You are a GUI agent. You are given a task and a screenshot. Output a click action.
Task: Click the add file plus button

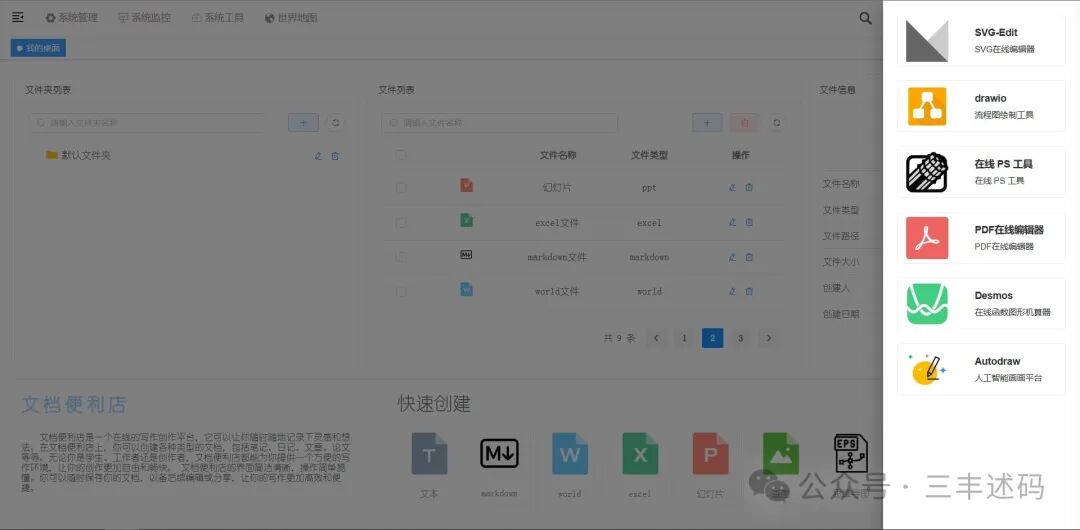(x=707, y=123)
